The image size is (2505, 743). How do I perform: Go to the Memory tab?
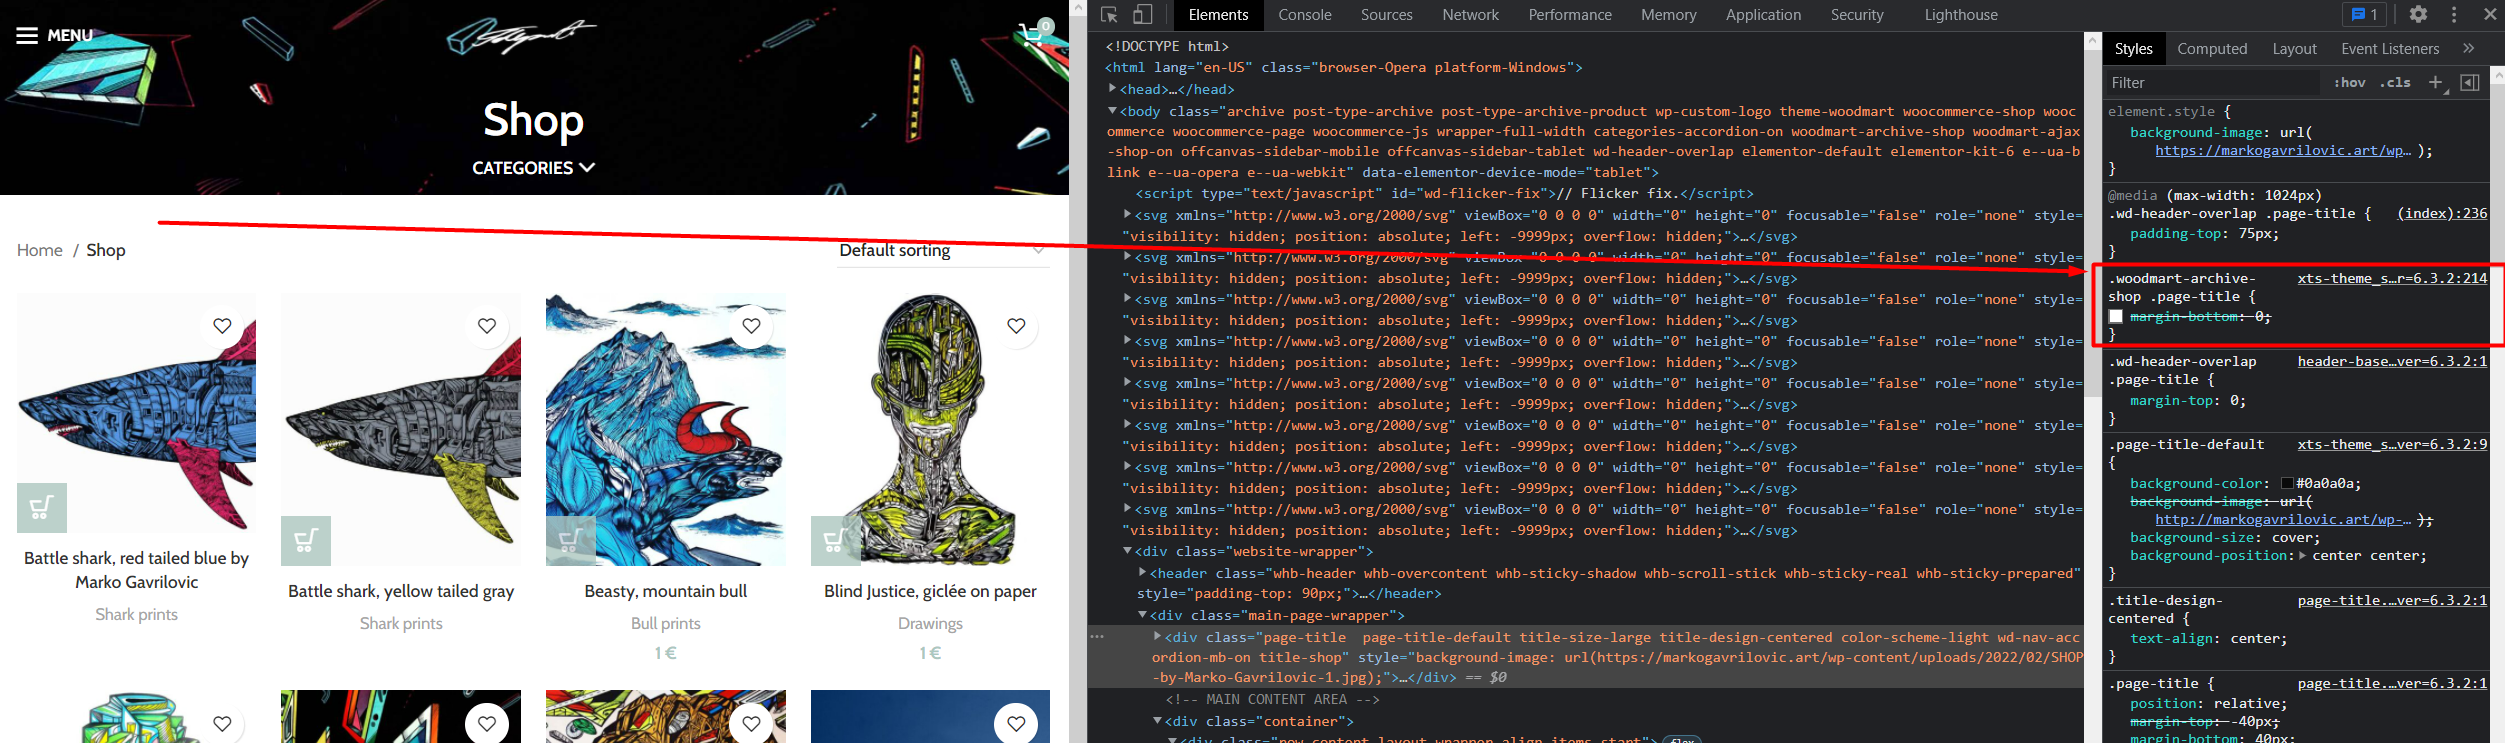tap(1668, 15)
